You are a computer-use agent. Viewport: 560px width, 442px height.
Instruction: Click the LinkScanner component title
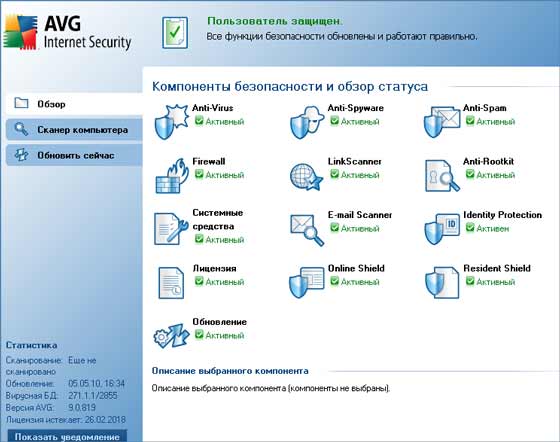(355, 161)
